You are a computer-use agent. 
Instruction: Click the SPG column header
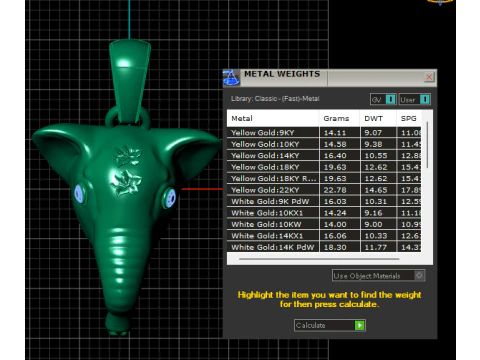[x=409, y=118]
